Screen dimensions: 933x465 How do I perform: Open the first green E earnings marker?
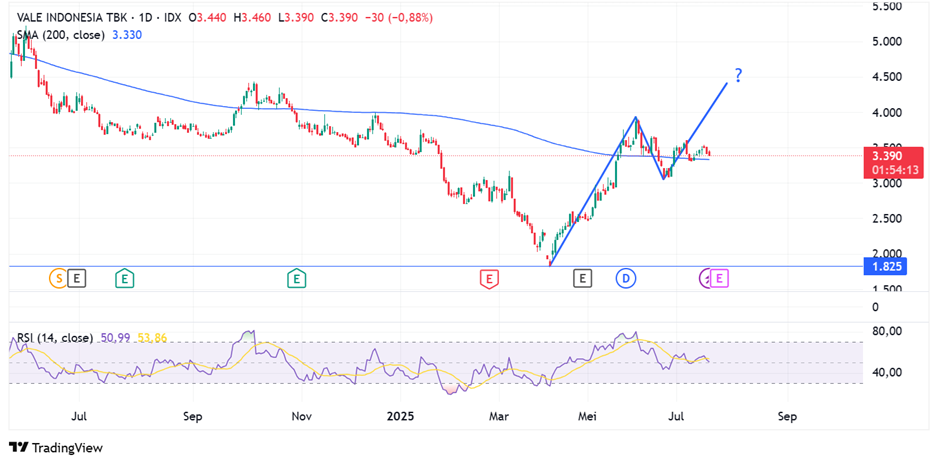[x=124, y=278]
